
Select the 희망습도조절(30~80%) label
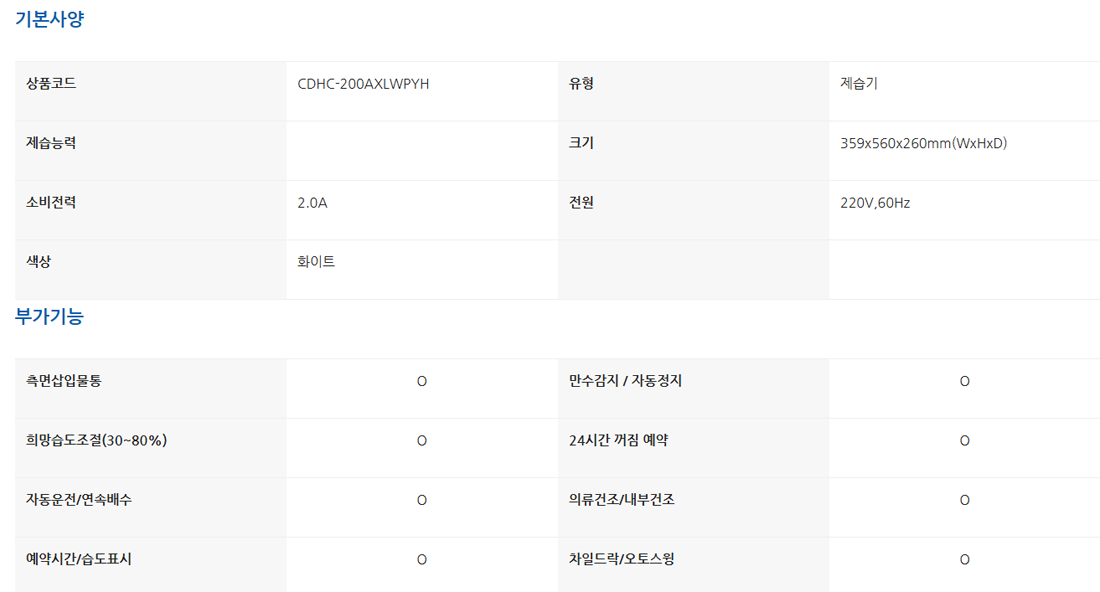(96, 440)
